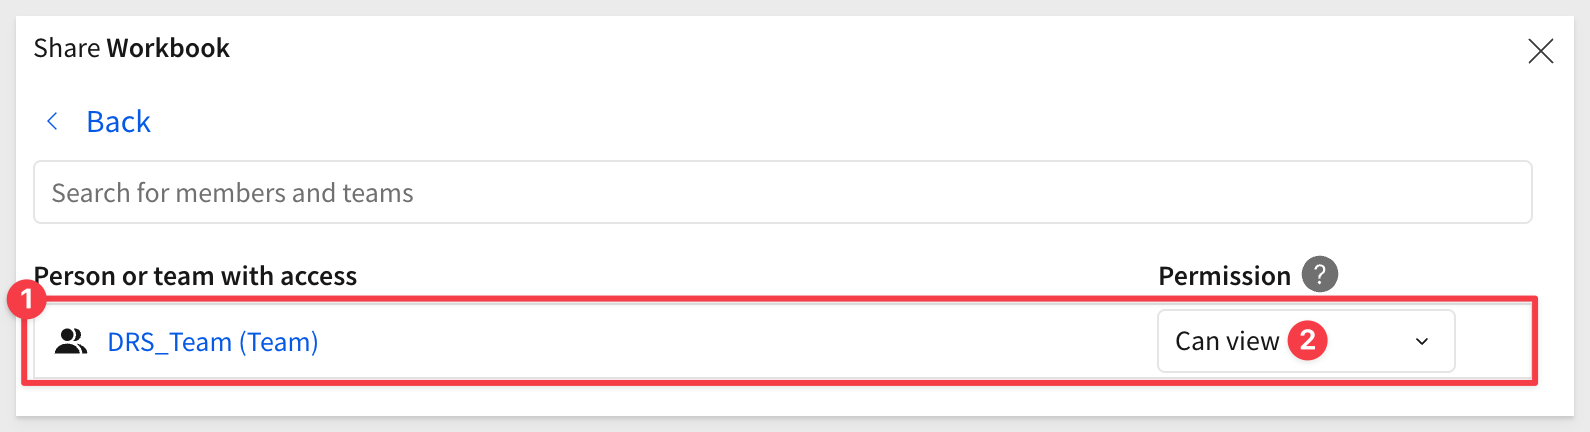The width and height of the screenshot is (1590, 432).
Task: Click the red number 1 annotation badge
Action: pyautogui.click(x=26, y=299)
